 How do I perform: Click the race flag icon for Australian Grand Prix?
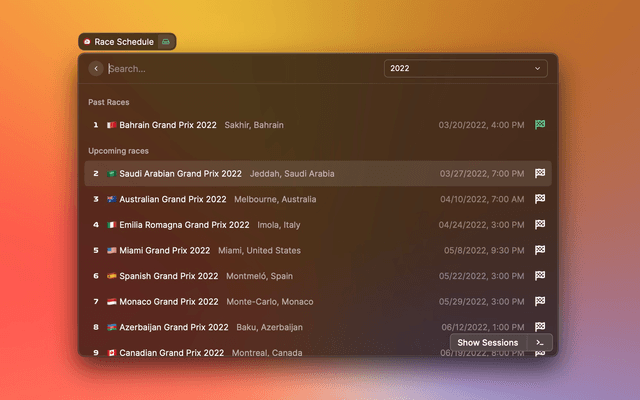pos(540,199)
